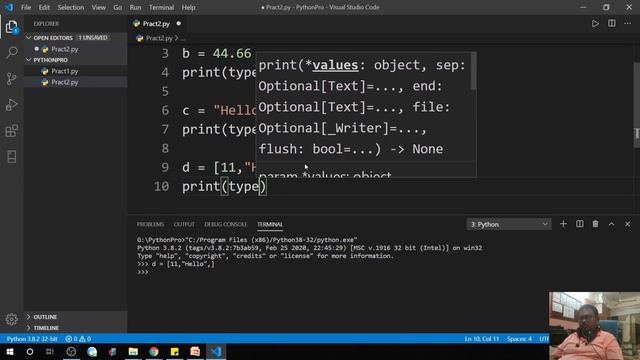This screenshot has width=640, height=360.
Task: Open the Terminal menu
Action: (161, 7)
